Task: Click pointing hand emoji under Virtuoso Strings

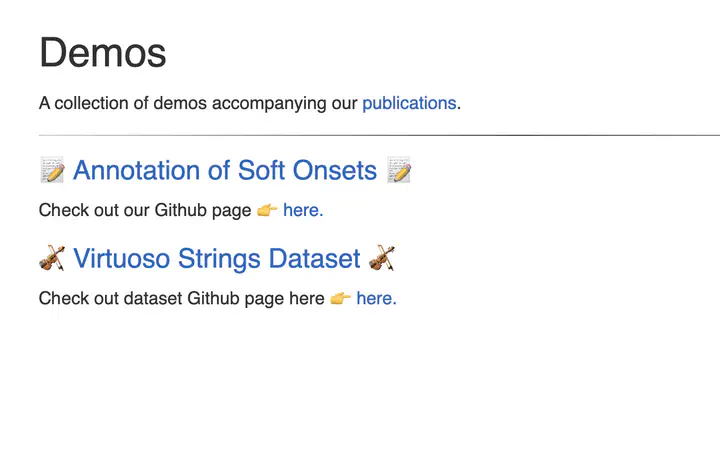Action: coord(340,298)
